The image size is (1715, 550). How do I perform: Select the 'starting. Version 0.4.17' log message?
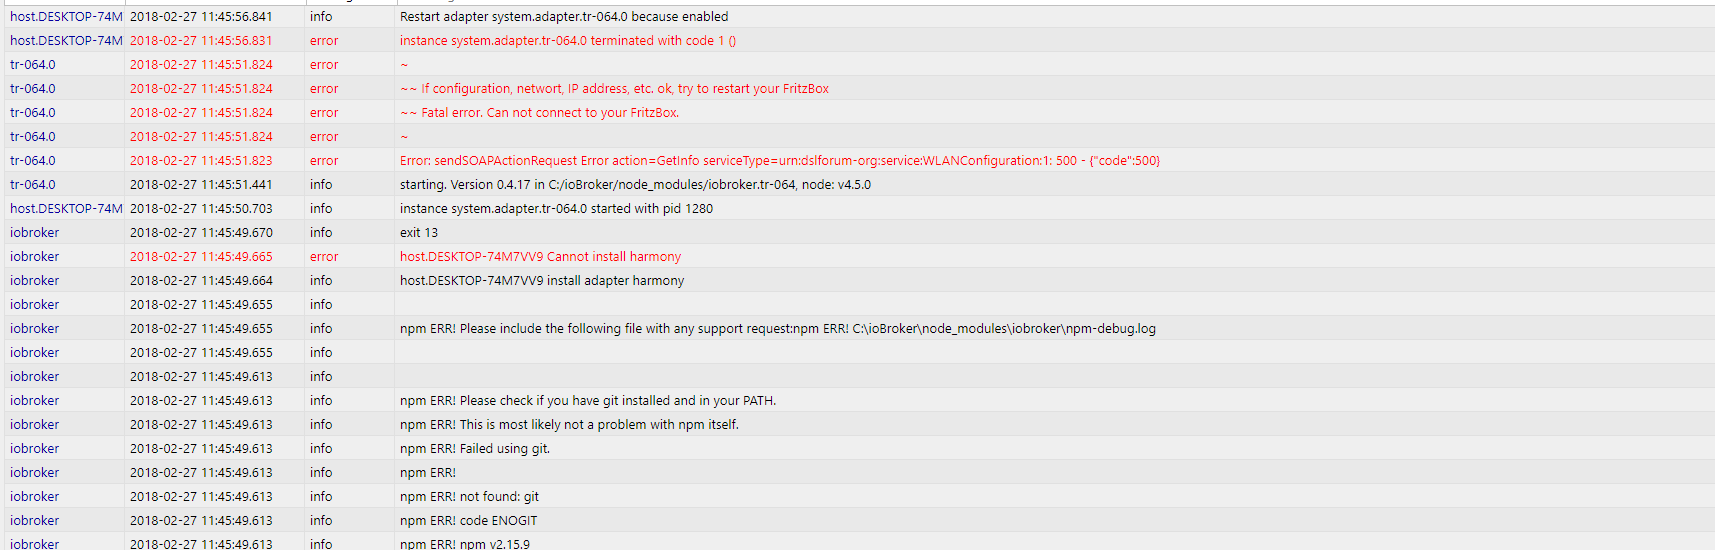pos(635,185)
